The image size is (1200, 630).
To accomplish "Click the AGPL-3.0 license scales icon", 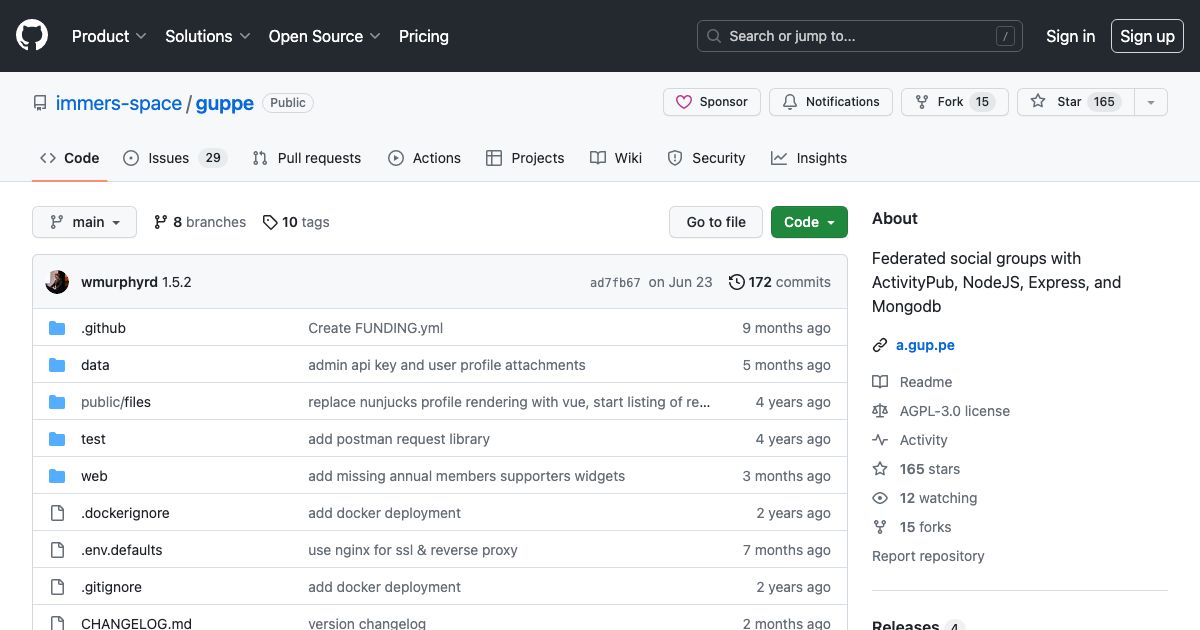I will tap(880, 411).
